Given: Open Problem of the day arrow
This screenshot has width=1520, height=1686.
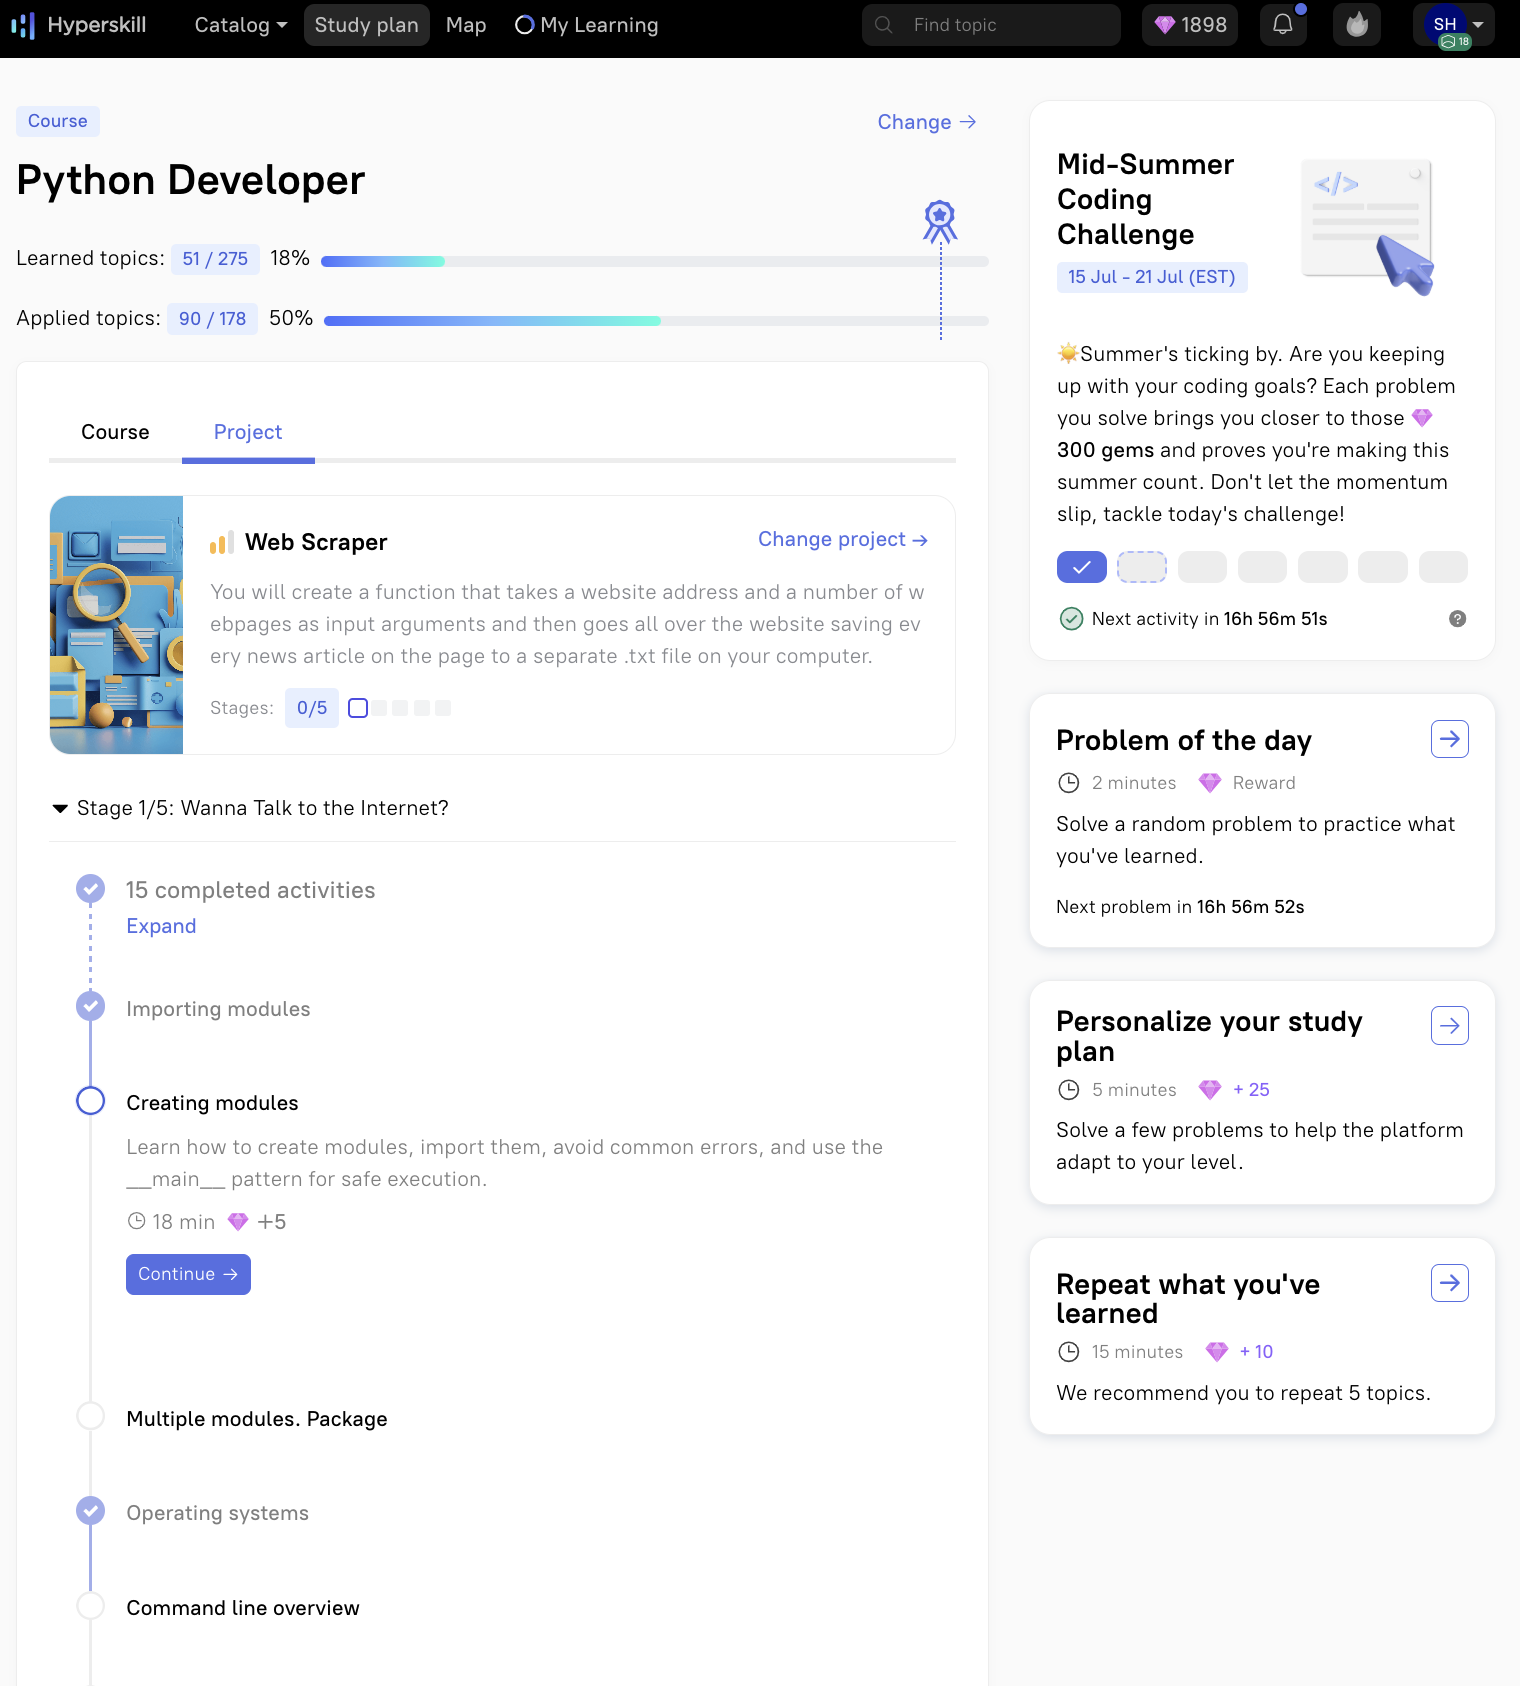Looking at the screenshot, I should coord(1449,739).
